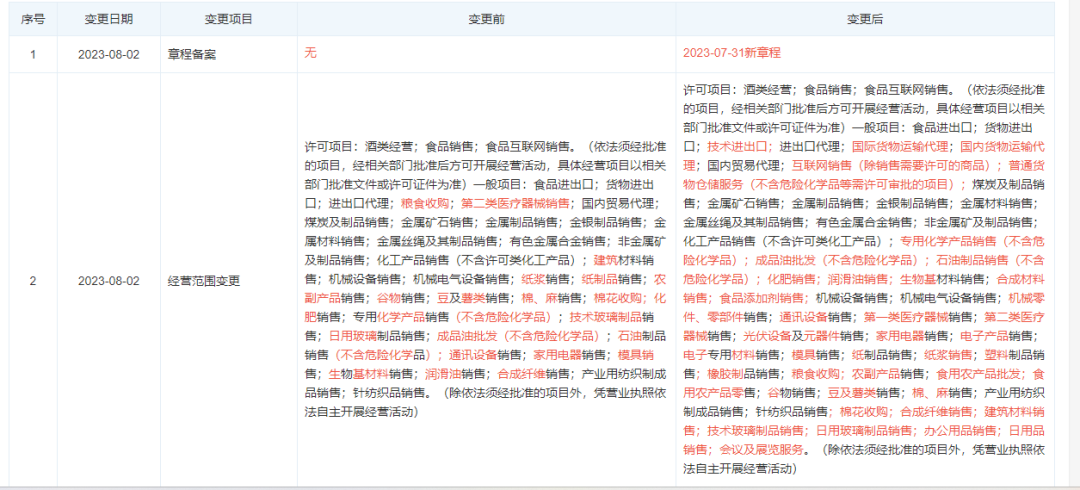Image resolution: width=1080 pixels, height=490 pixels.
Task: Click 许可项目 at start of 变更后 text
Action: pyautogui.click(x=708, y=90)
